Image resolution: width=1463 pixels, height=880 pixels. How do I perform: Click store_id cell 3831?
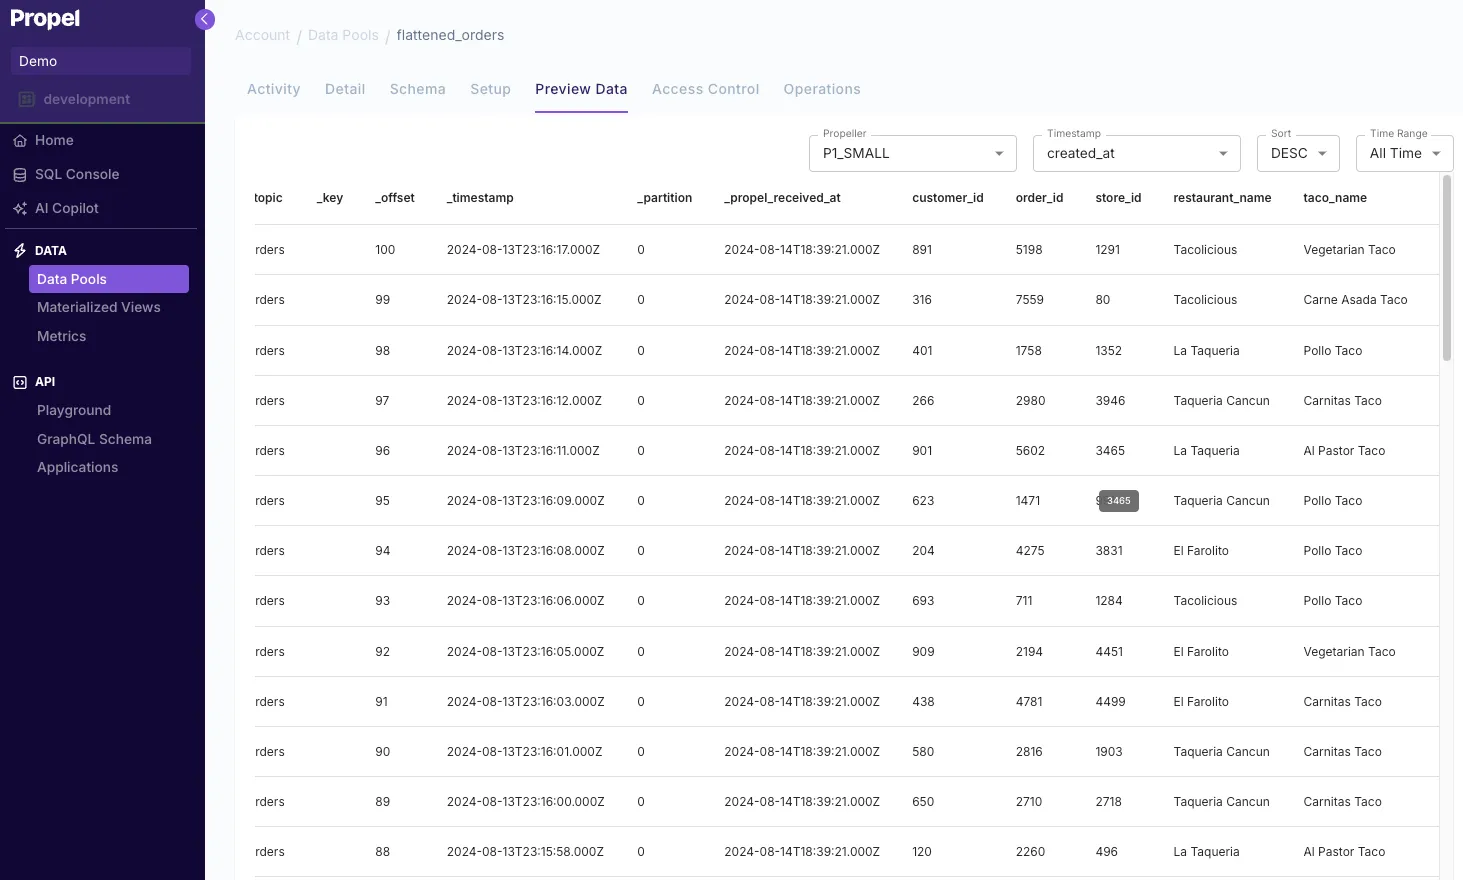(x=1109, y=551)
